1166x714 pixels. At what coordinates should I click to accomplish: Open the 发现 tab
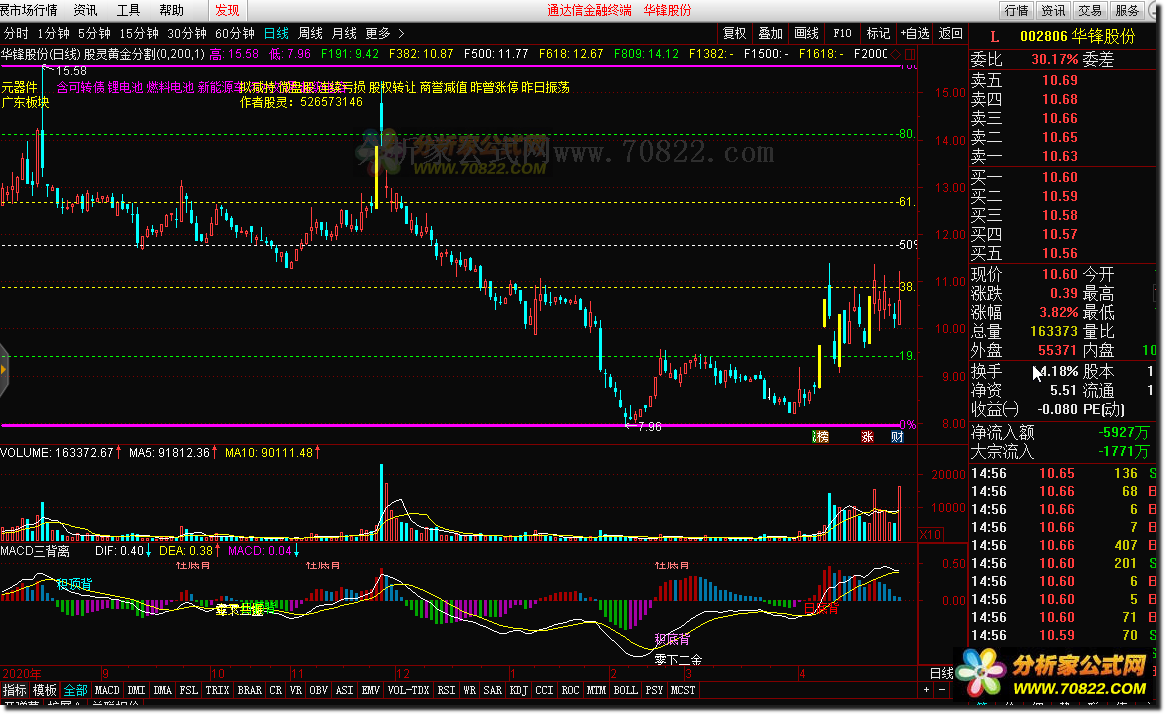[228, 10]
